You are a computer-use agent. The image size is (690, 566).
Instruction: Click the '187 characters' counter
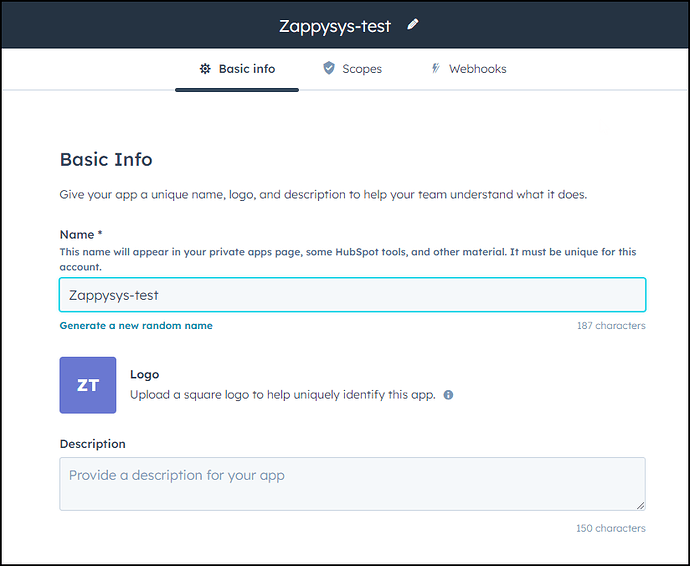[x=611, y=326]
